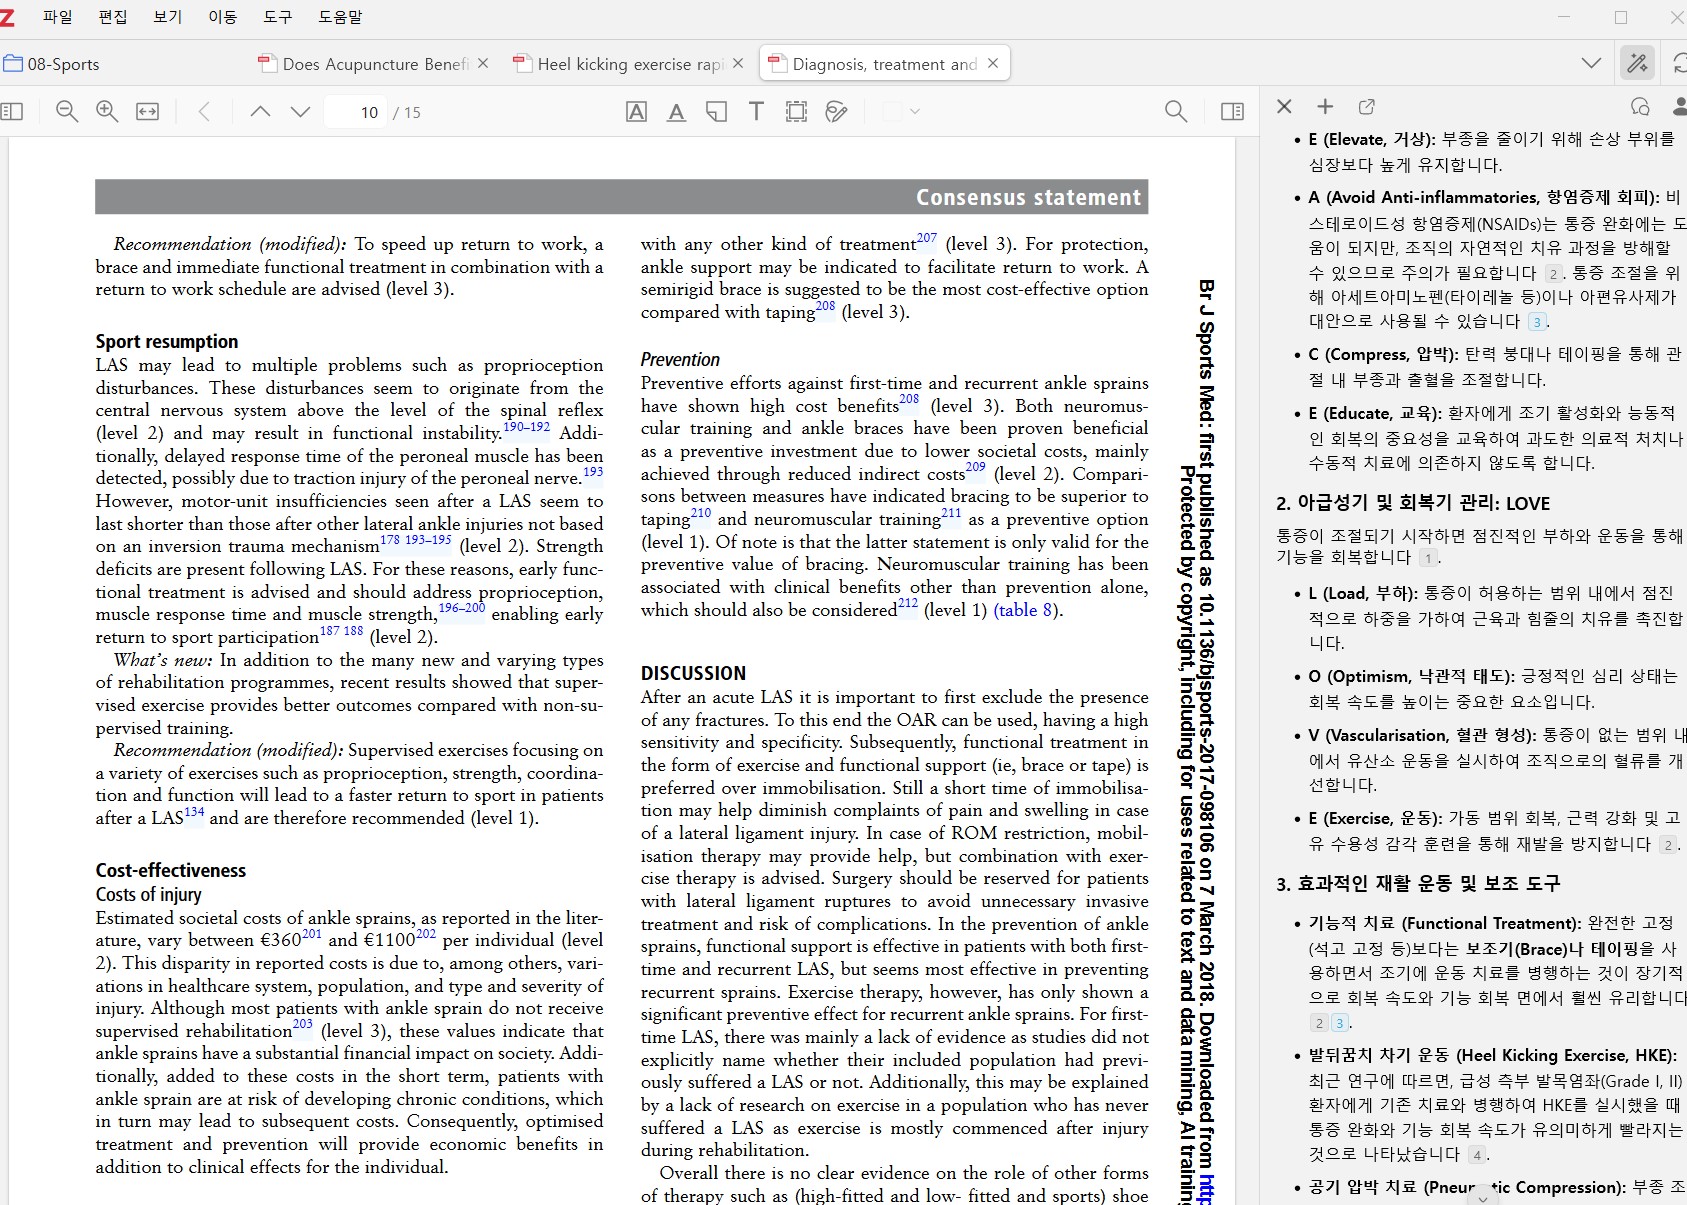Open the Find in document search
The image size is (1687, 1205).
pyautogui.click(x=1176, y=112)
